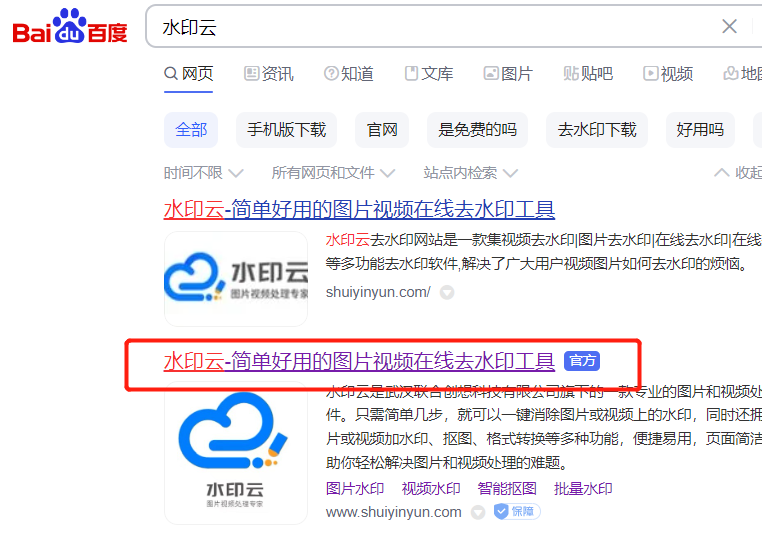Switch to the 资讯 tab
762x539 pixels.
pos(268,74)
